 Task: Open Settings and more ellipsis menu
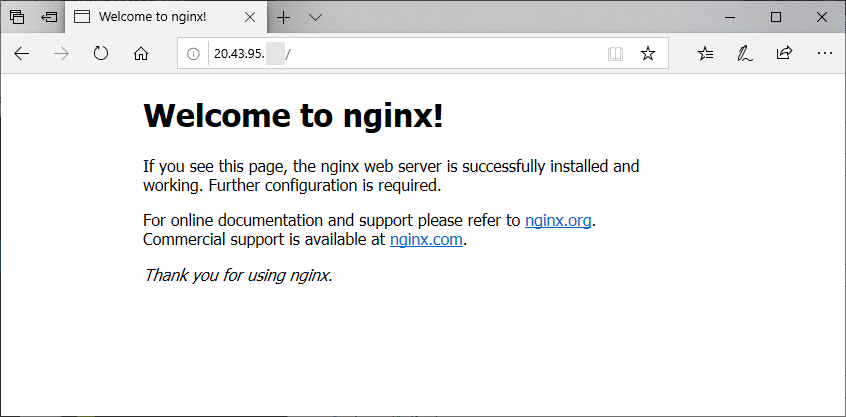click(x=825, y=53)
